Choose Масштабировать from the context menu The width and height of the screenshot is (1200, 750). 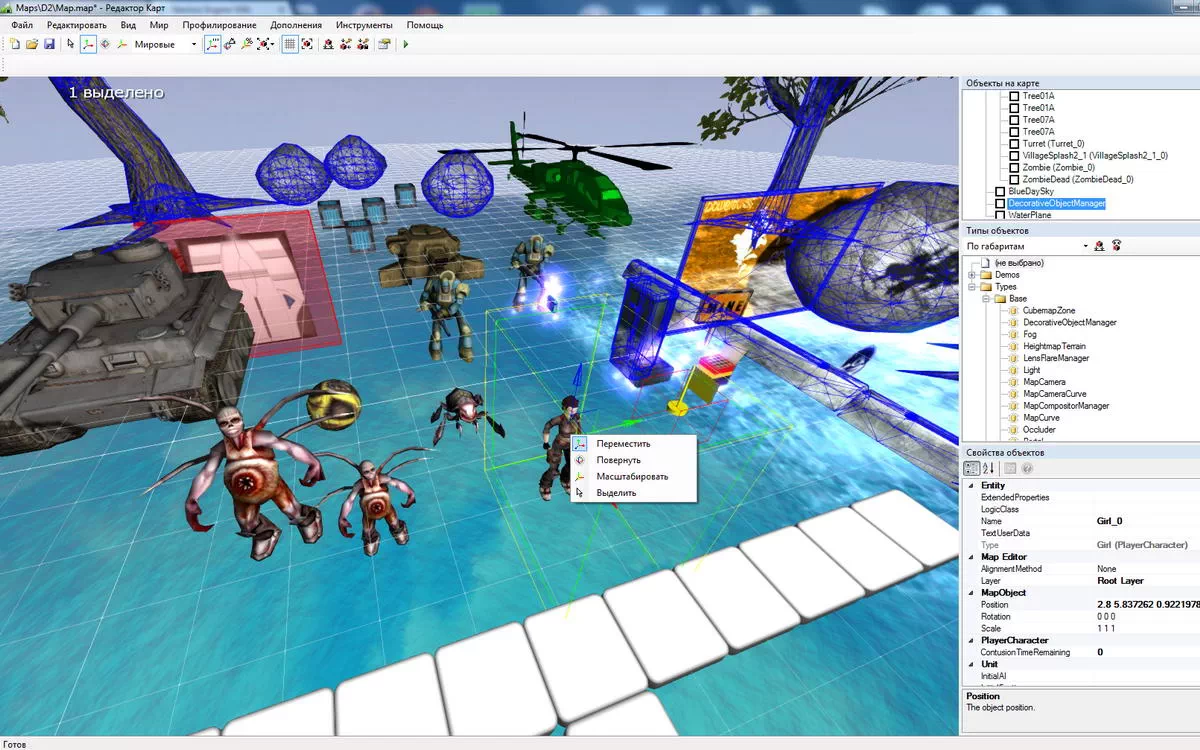(x=632, y=476)
